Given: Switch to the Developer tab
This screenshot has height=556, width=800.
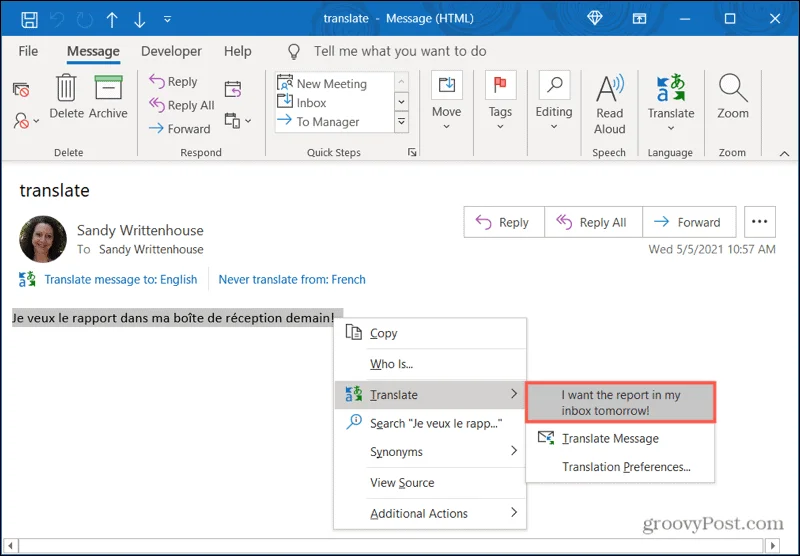Looking at the screenshot, I should [171, 51].
